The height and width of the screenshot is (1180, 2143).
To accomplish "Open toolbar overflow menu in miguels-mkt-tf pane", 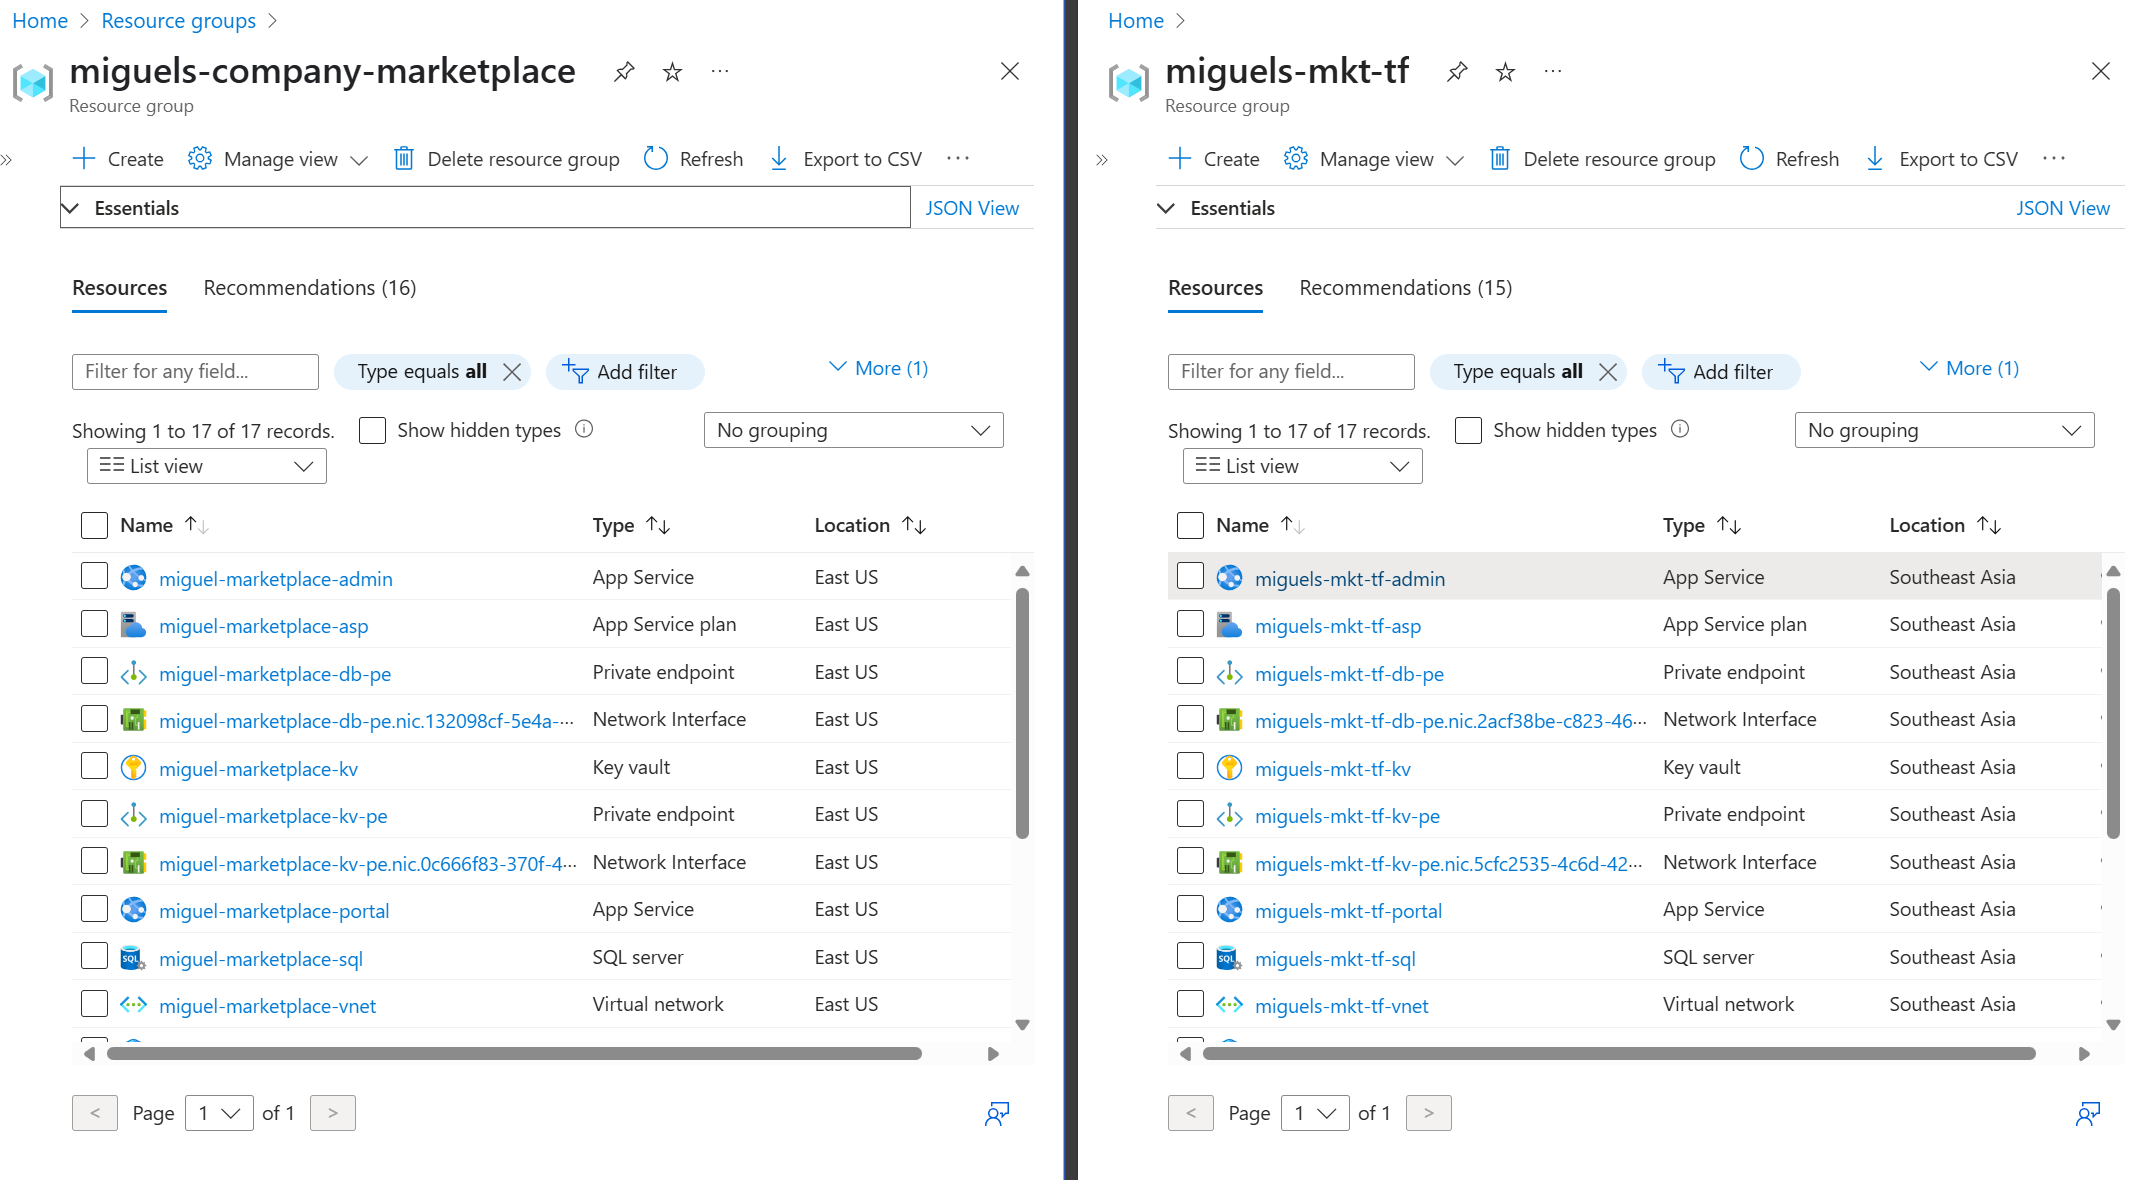I will tap(2054, 159).
